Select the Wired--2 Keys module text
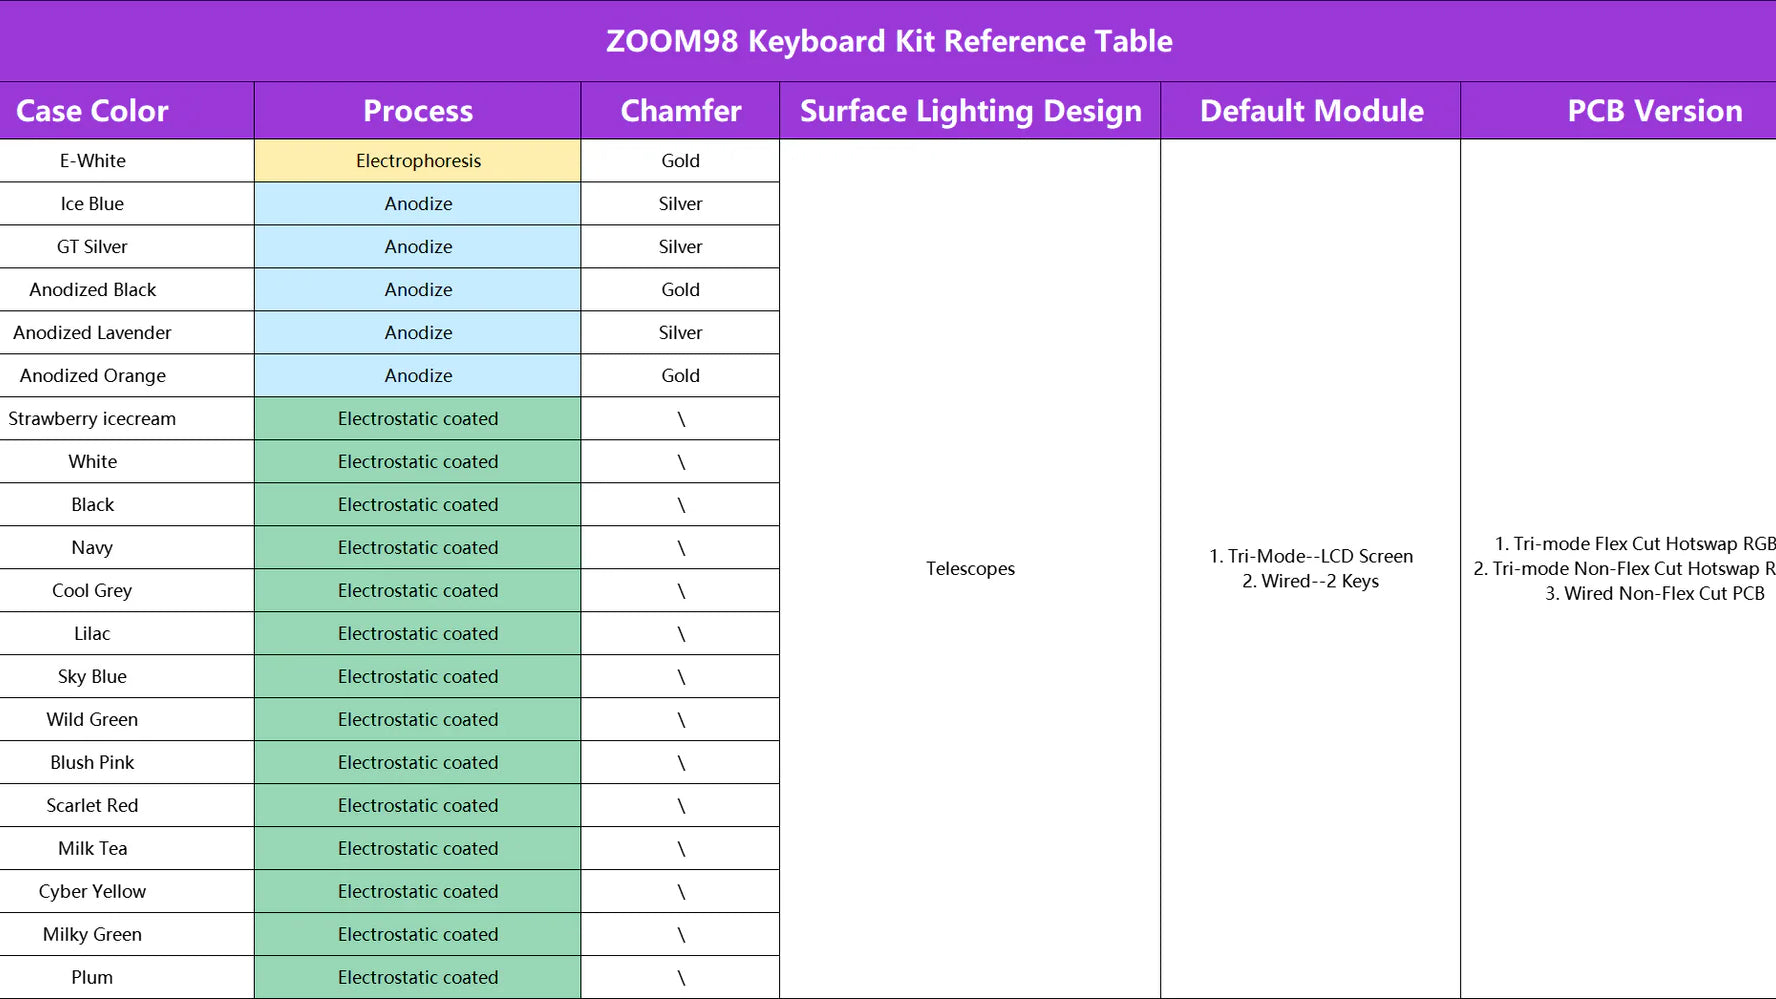Image resolution: width=1776 pixels, height=999 pixels. point(1319,581)
